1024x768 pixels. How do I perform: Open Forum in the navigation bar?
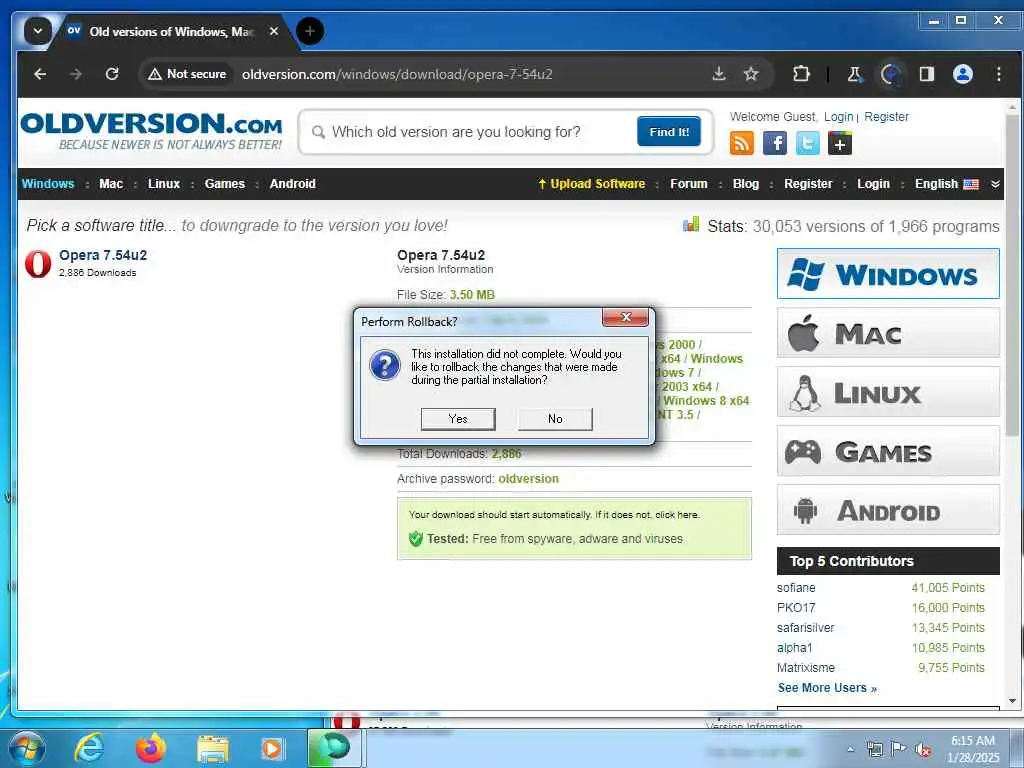pos(688,184)
